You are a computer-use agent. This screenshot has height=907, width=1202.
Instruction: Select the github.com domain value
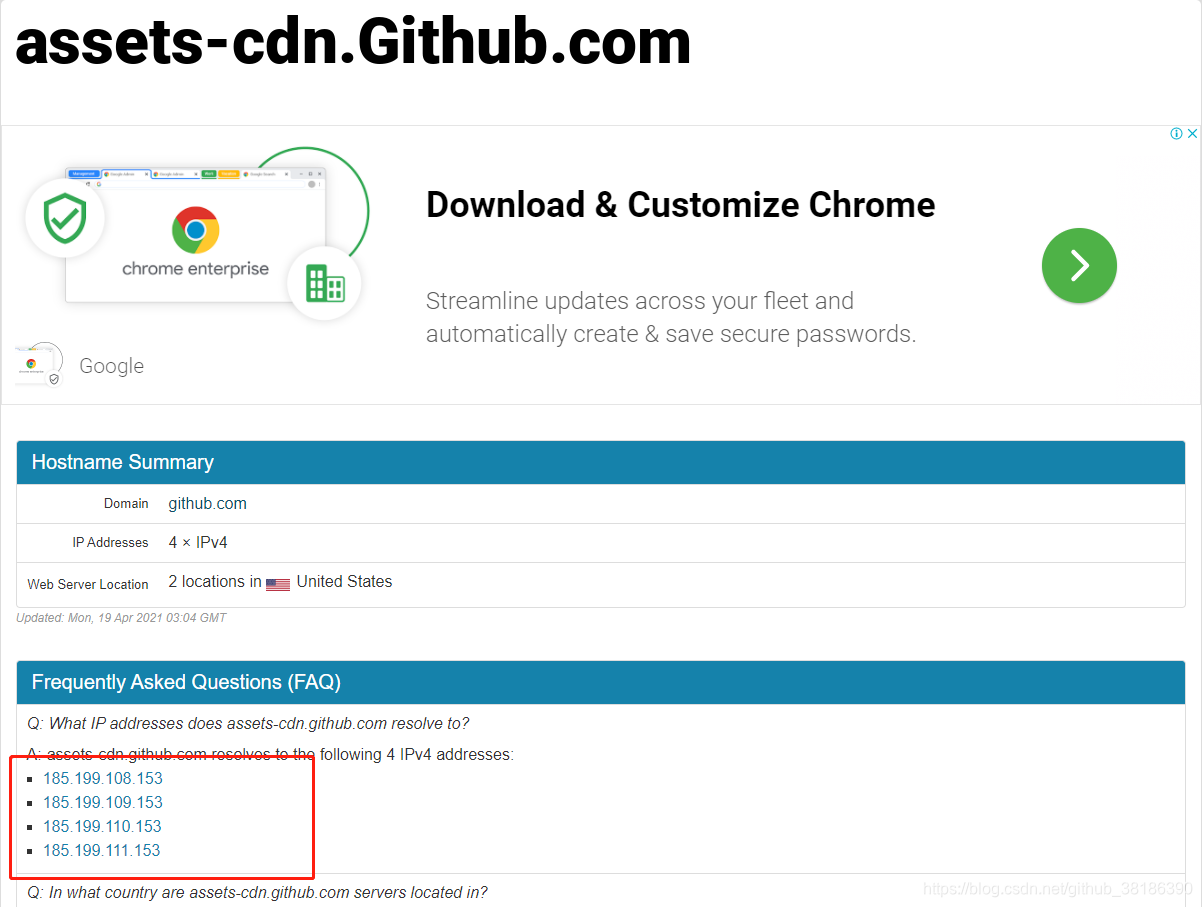coord(207,503)
